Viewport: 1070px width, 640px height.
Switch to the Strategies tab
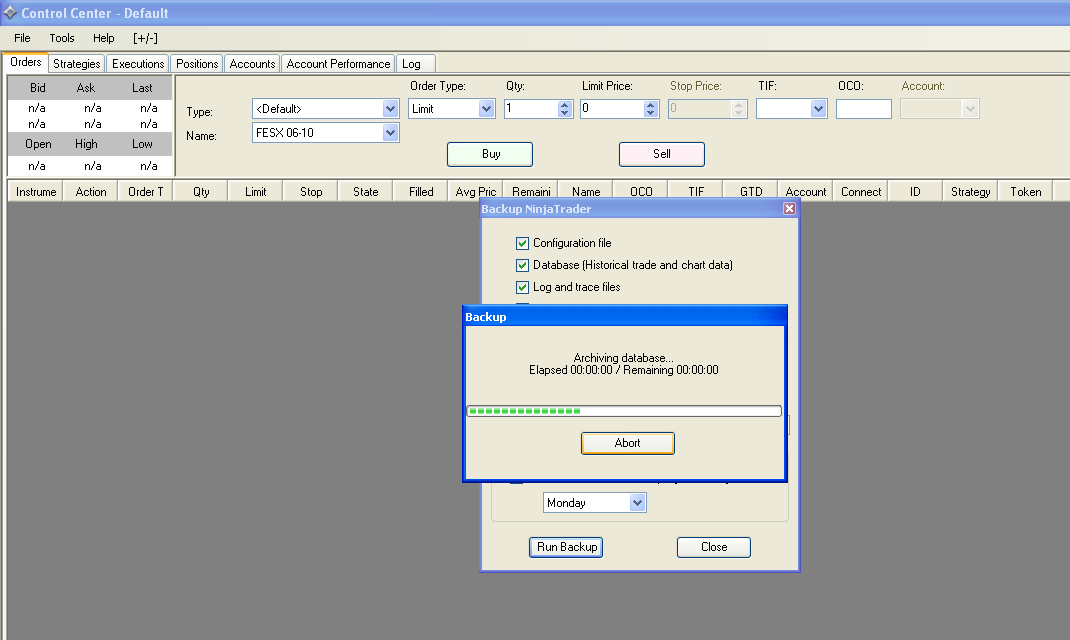77,64
